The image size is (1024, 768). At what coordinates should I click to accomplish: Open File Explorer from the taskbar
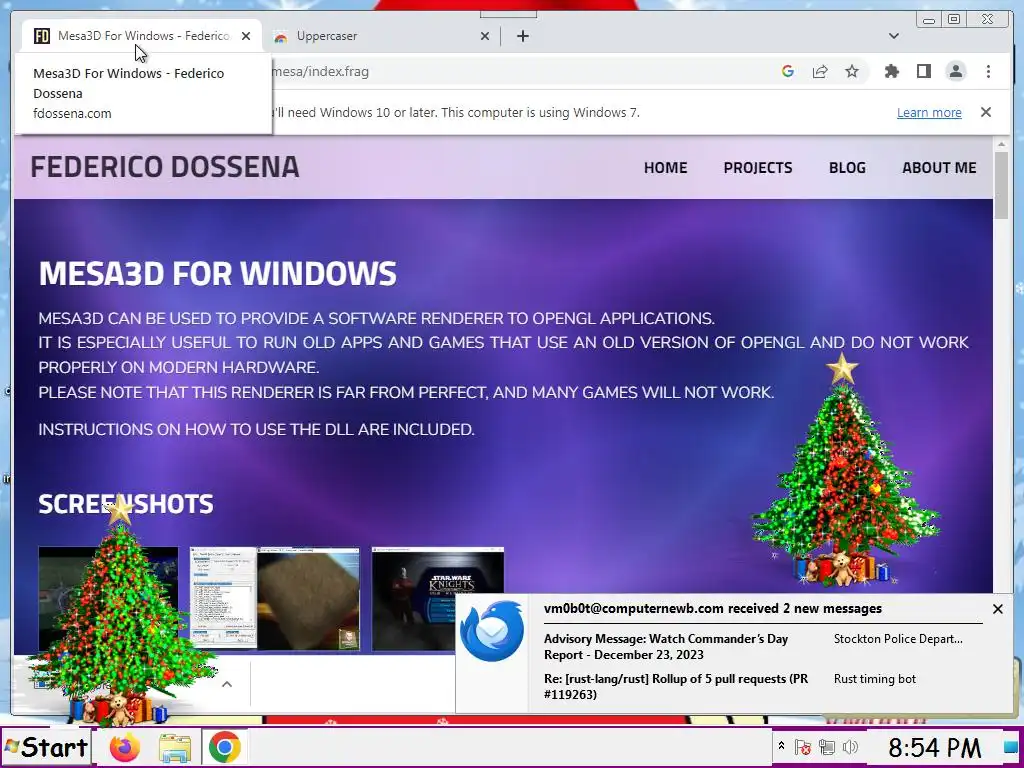coord(175,747)
